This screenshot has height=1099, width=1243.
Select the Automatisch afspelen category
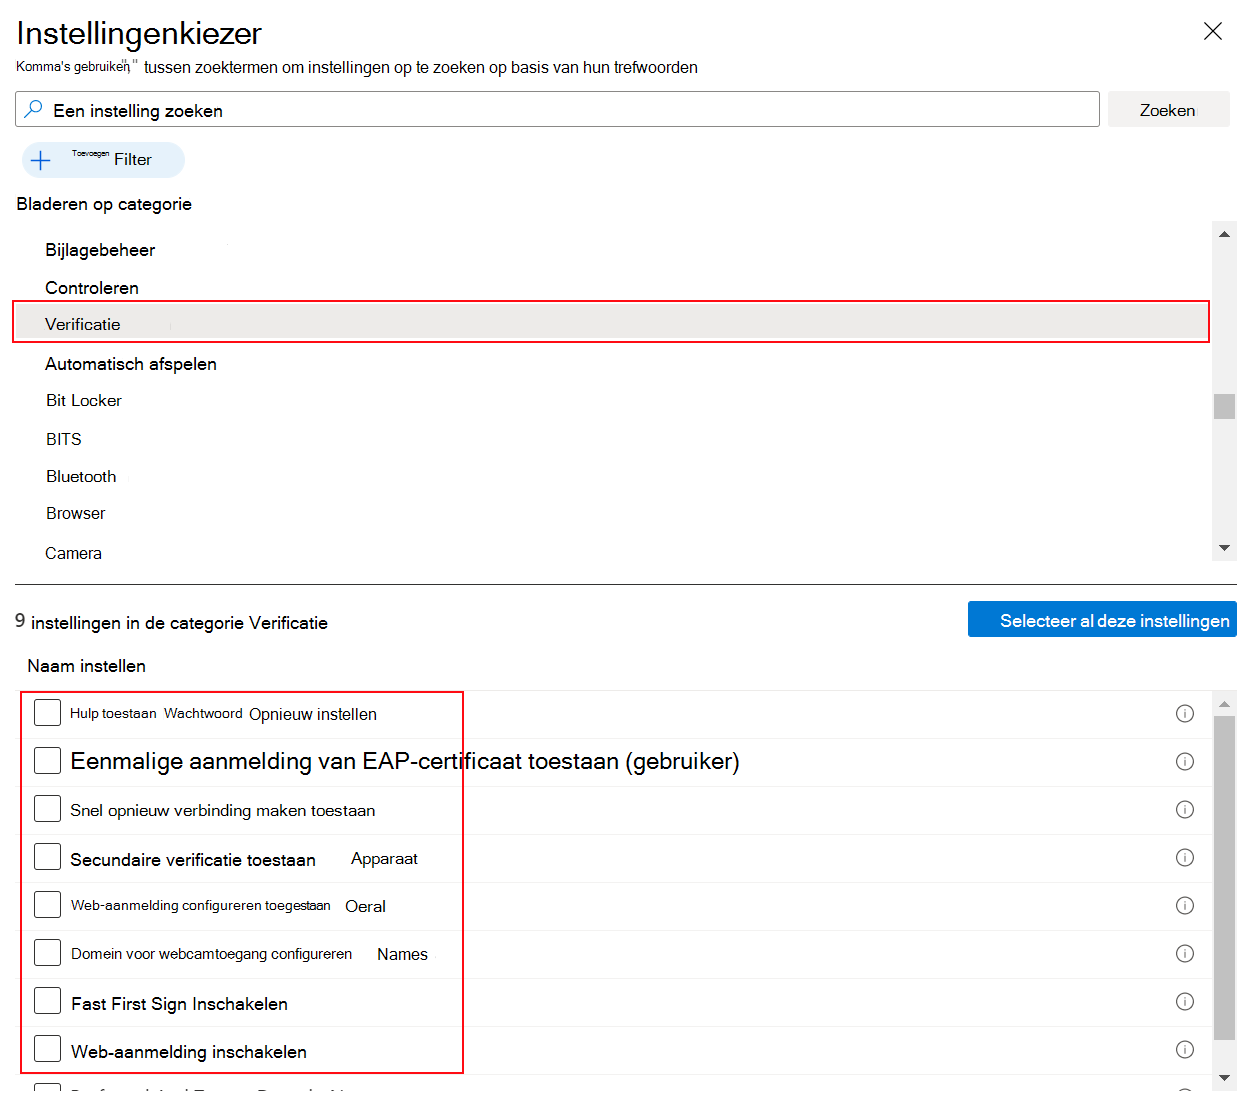click(x=131, y=364)
